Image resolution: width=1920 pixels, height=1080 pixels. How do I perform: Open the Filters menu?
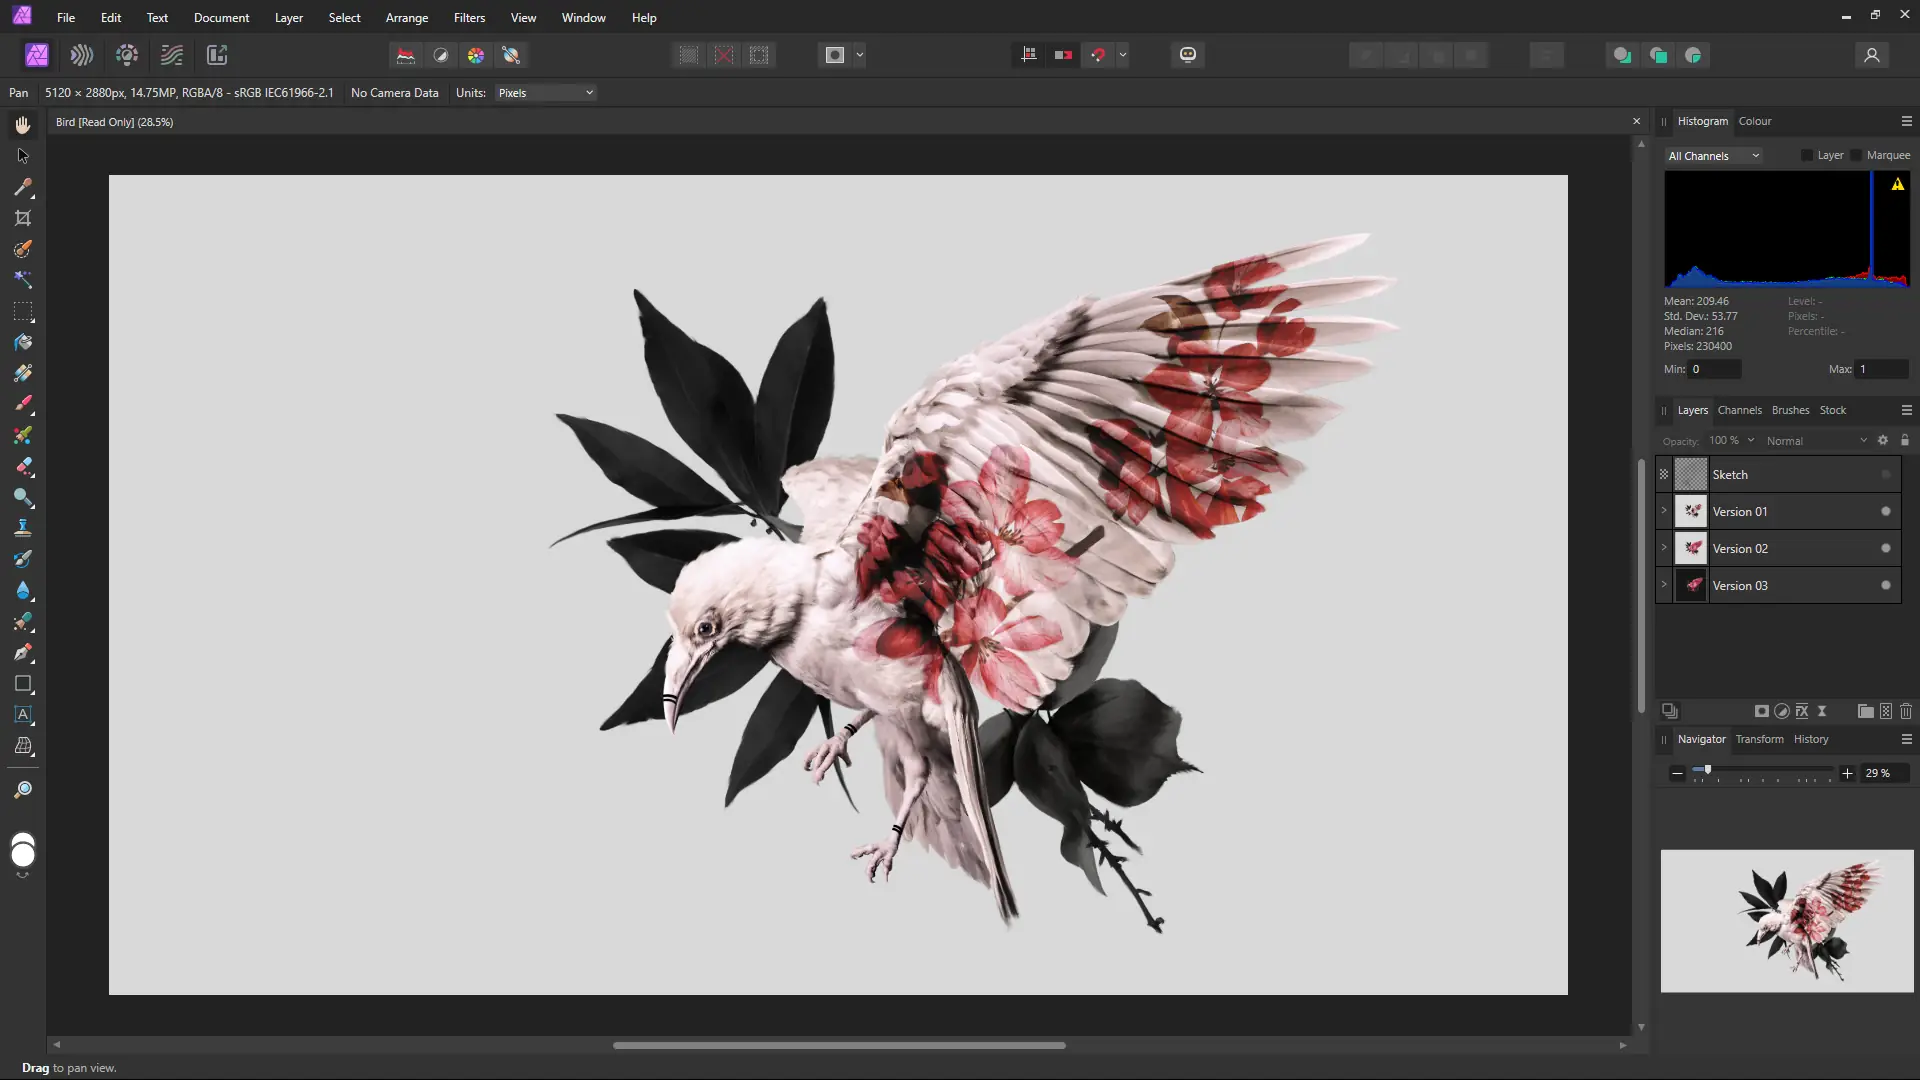pyautogui.click(x=469, y=18)
